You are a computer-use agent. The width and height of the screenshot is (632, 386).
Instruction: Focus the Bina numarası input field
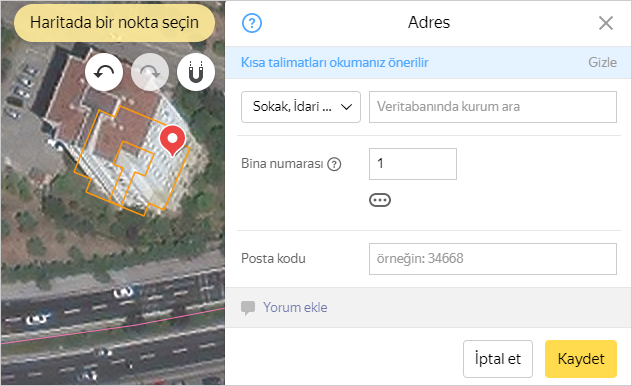click(413, 164)
